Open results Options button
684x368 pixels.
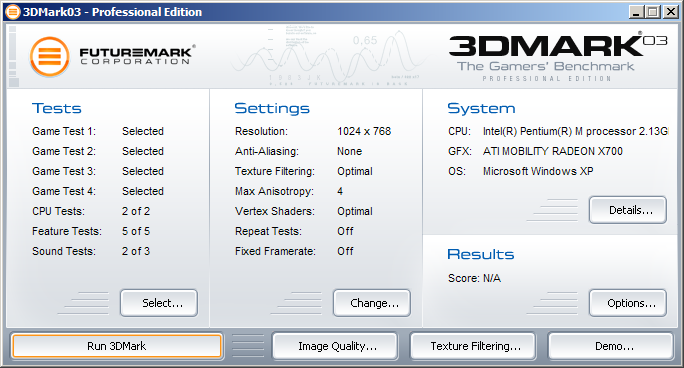pyautogui.click(x=628, y=303)
